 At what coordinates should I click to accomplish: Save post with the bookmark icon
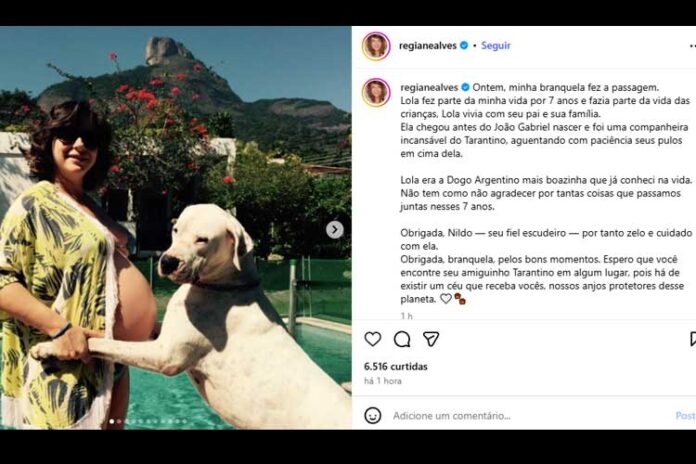pyautogui.click(x=692, y=340)
